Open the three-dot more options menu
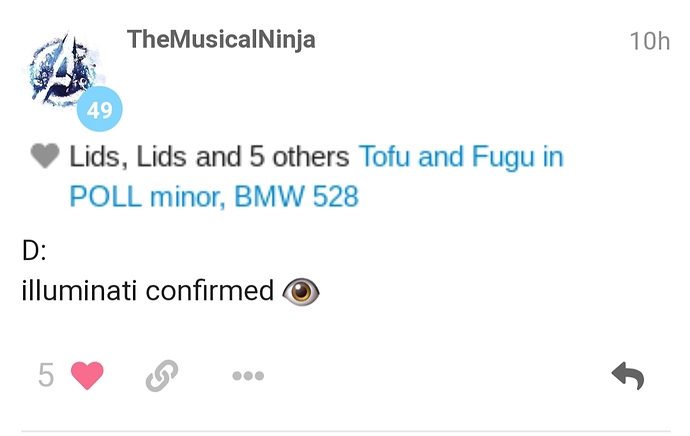690x436 pixels. point(247,376)
